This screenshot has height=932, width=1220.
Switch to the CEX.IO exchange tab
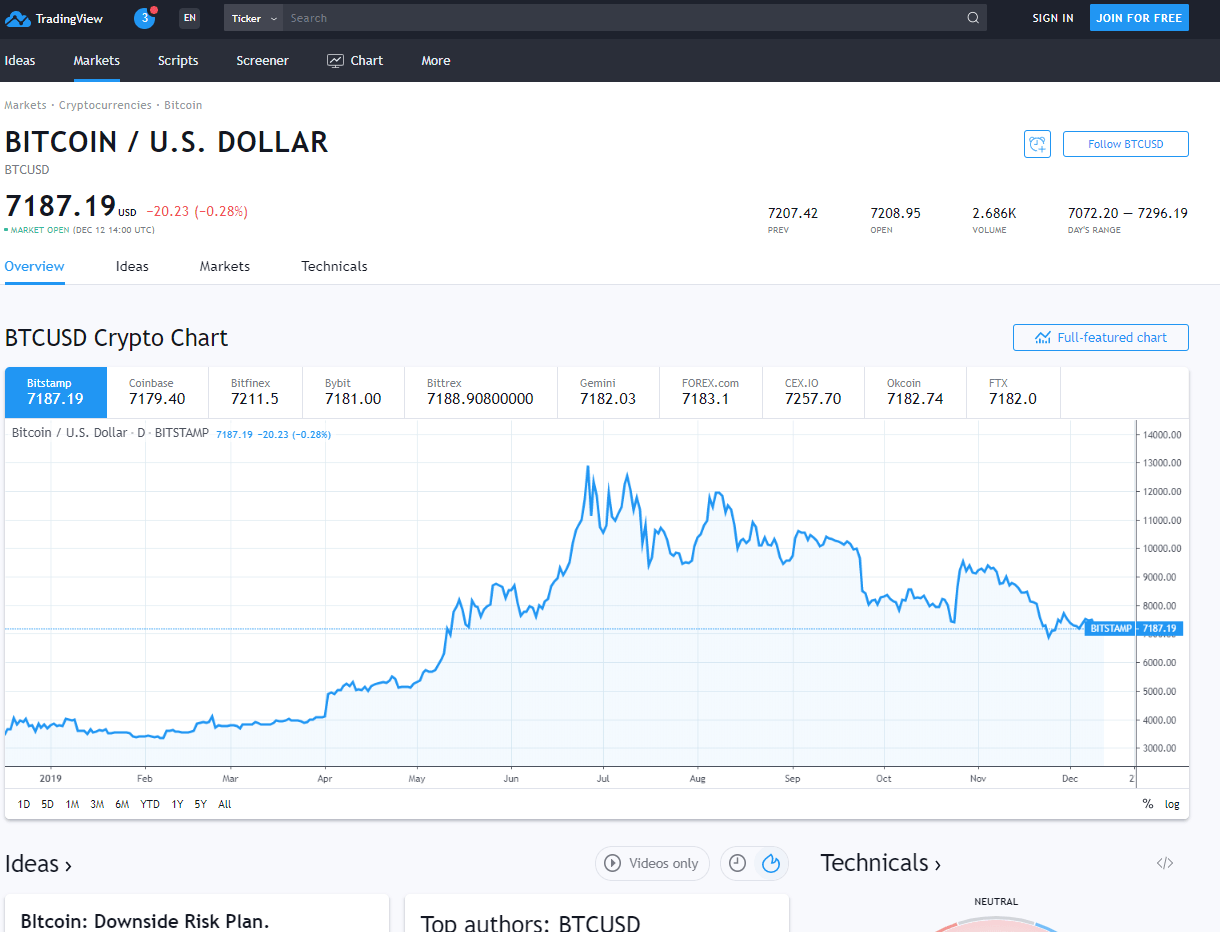tap(813, 392)
